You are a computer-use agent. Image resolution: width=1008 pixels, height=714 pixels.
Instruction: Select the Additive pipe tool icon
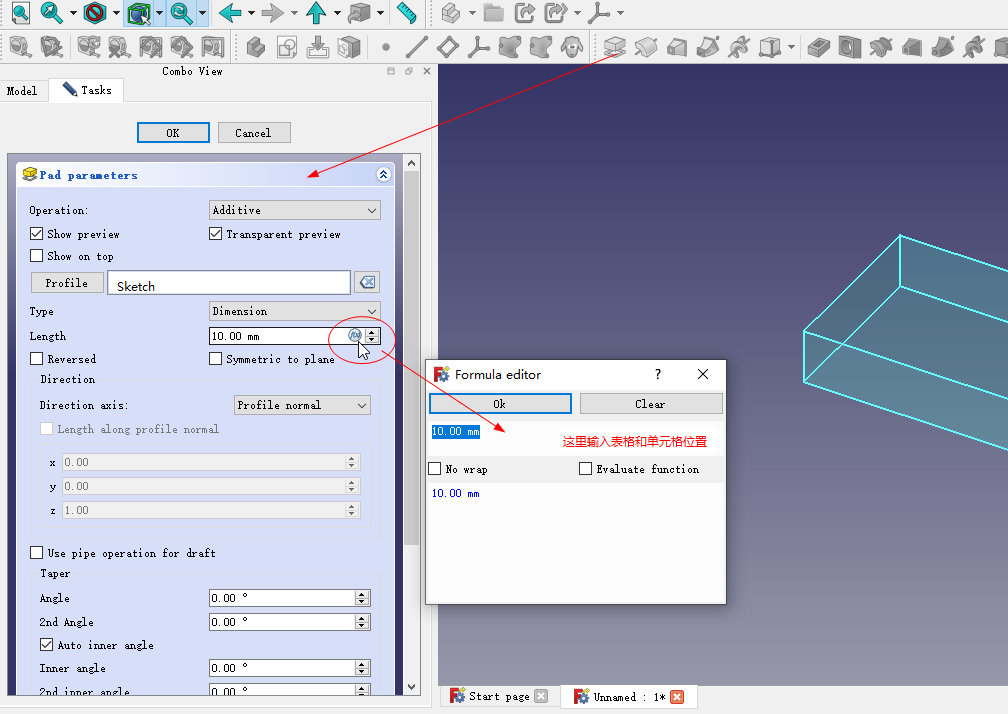708,47
